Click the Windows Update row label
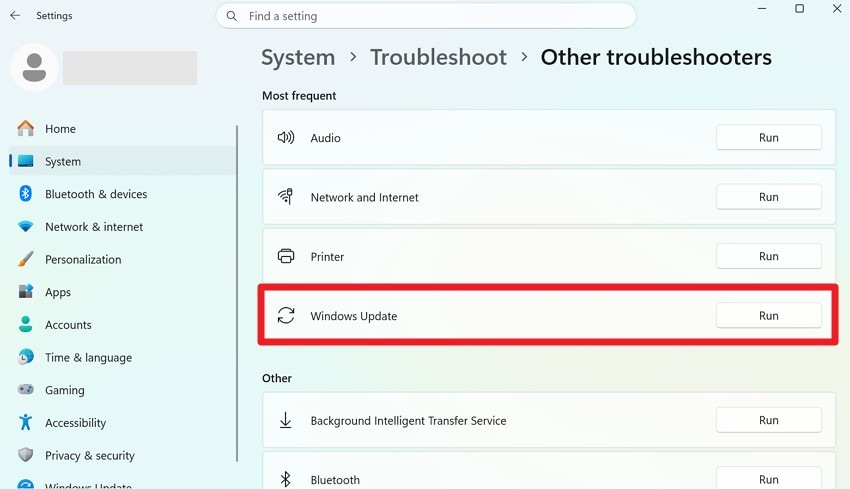This screenshot has height=489, width=850. pos(353,316)
